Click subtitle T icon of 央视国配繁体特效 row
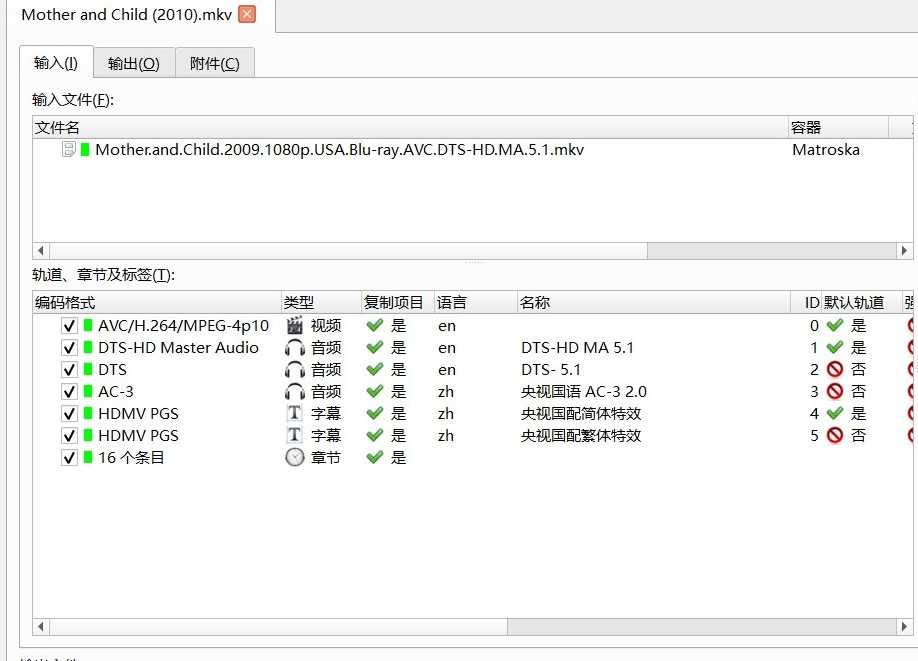This screenshot has width=918, height=661. tap(294, 435)
